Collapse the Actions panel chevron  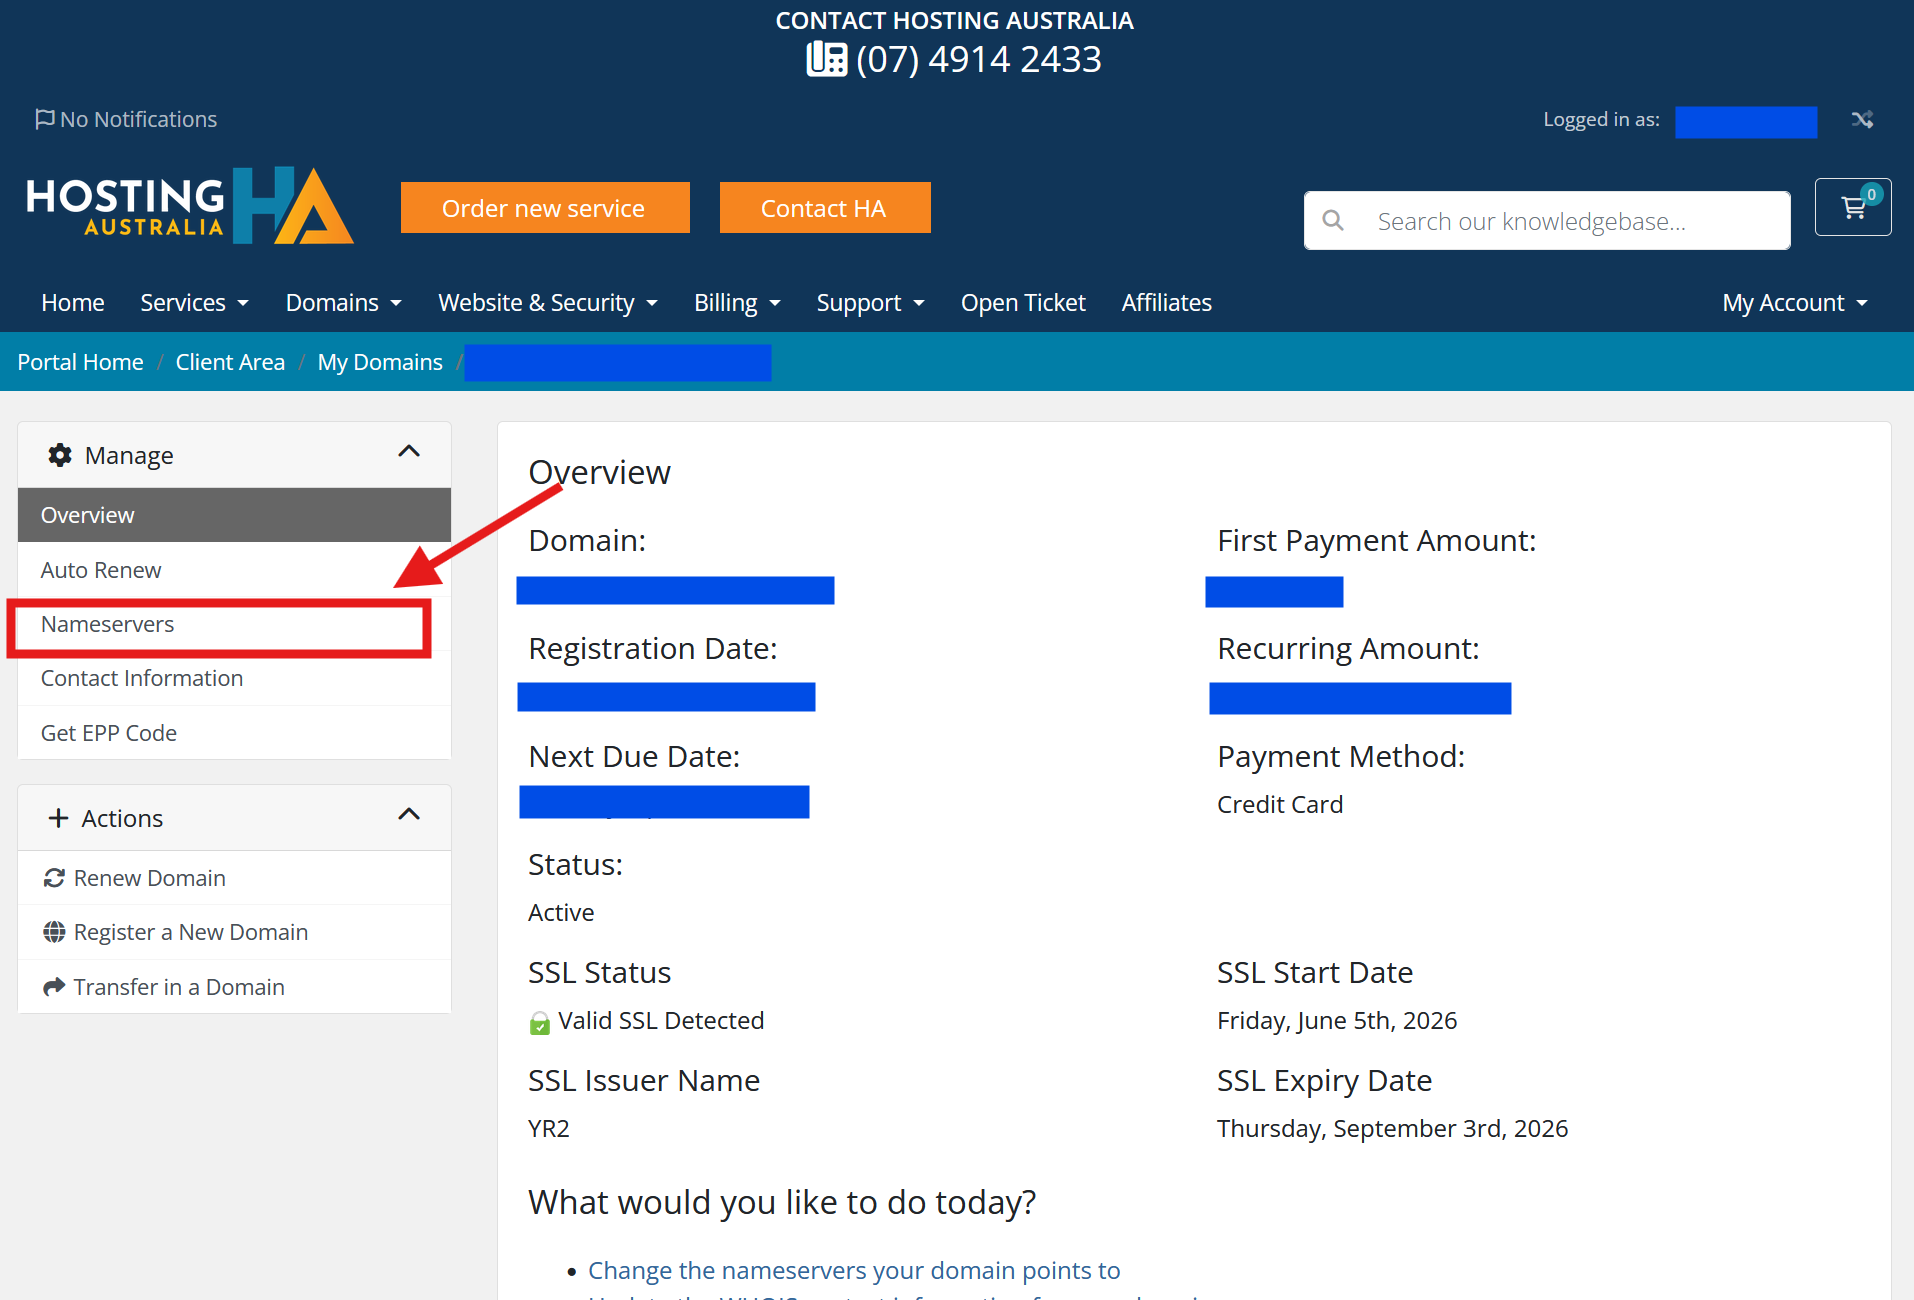(409, 815)
